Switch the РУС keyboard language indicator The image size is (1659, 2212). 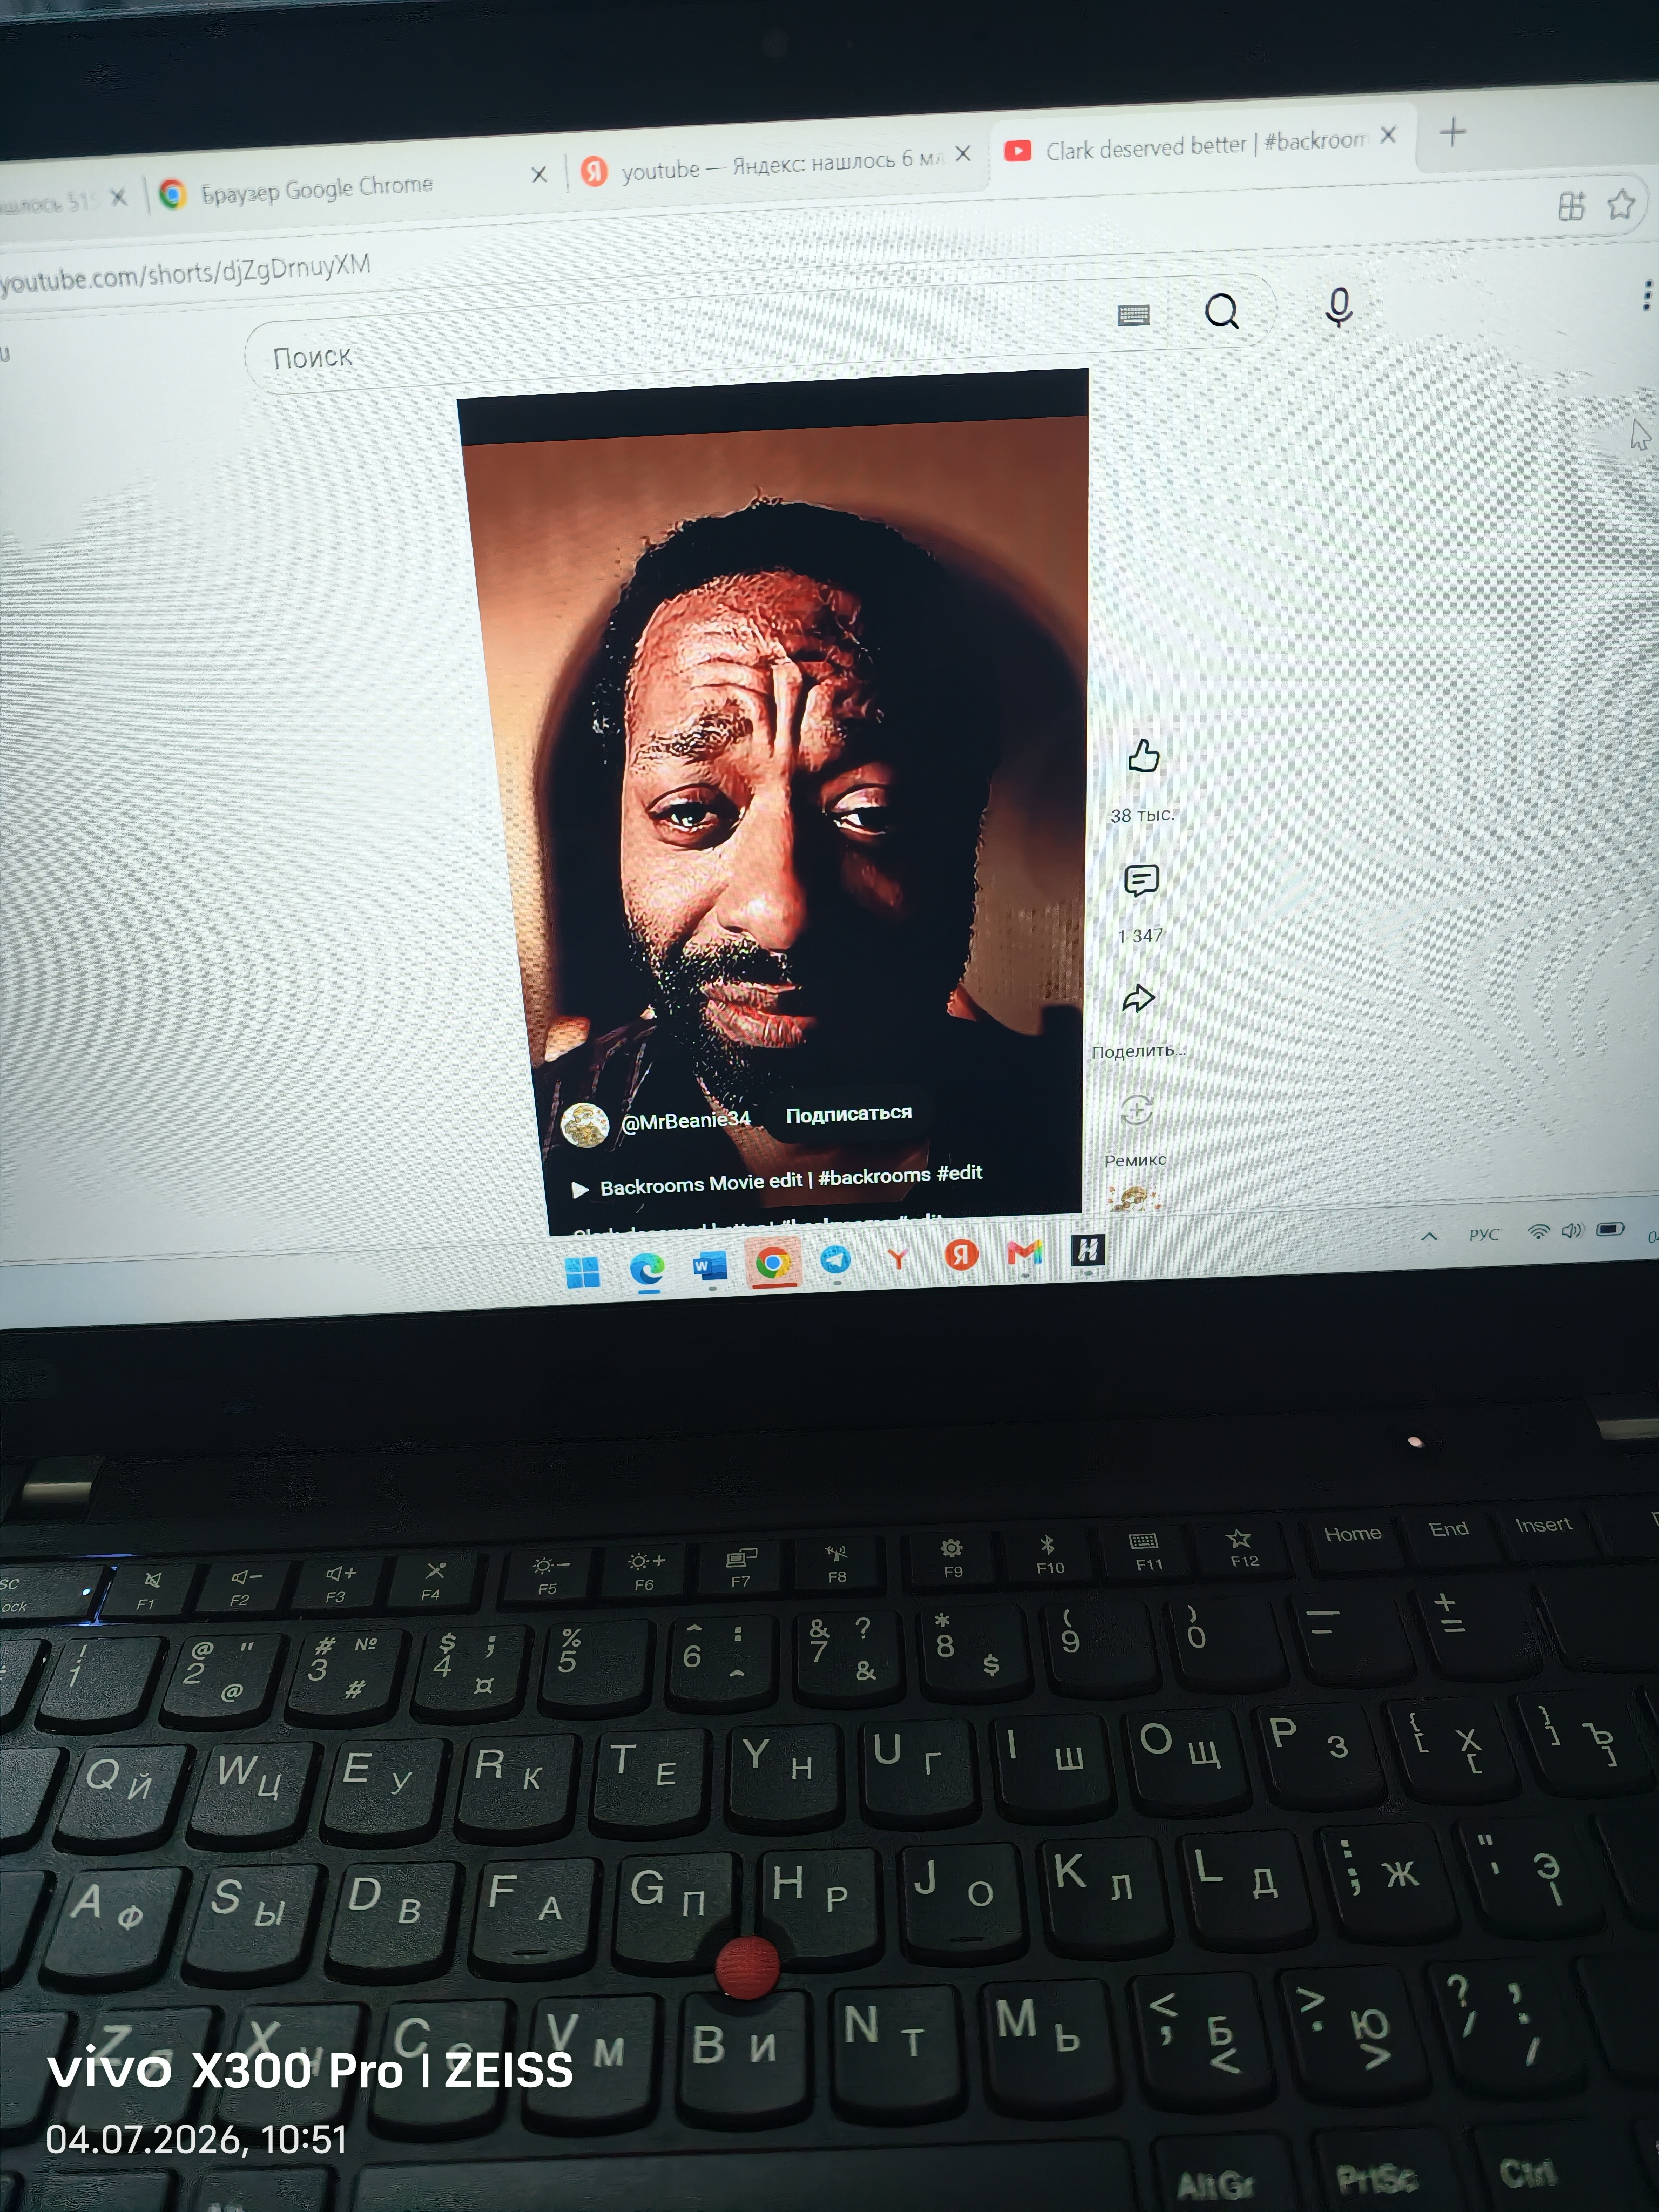(1484, 1235)
